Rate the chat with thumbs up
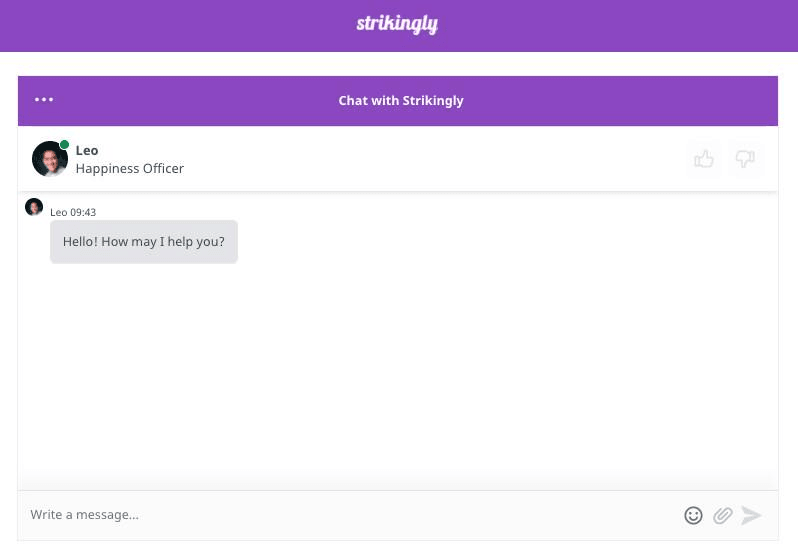Viewport: 798px width, 558px height. [704, 159]
